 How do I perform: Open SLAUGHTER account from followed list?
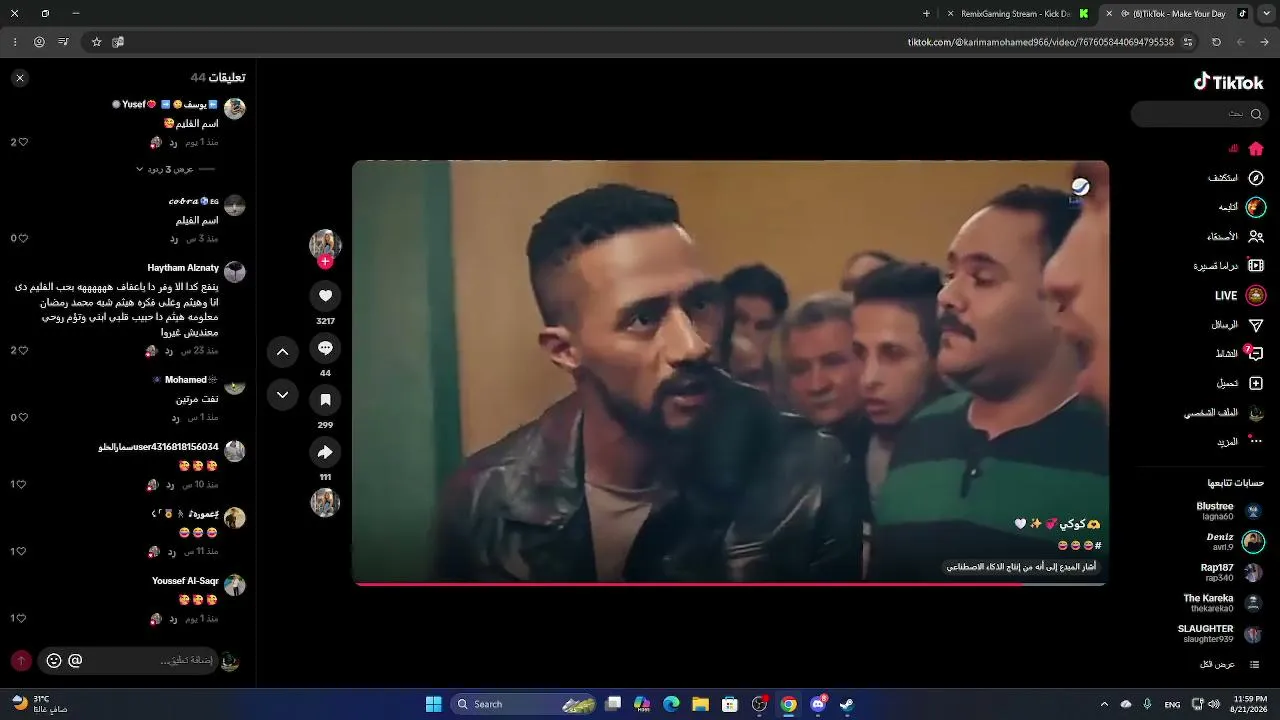click(x=1221, y=634)
